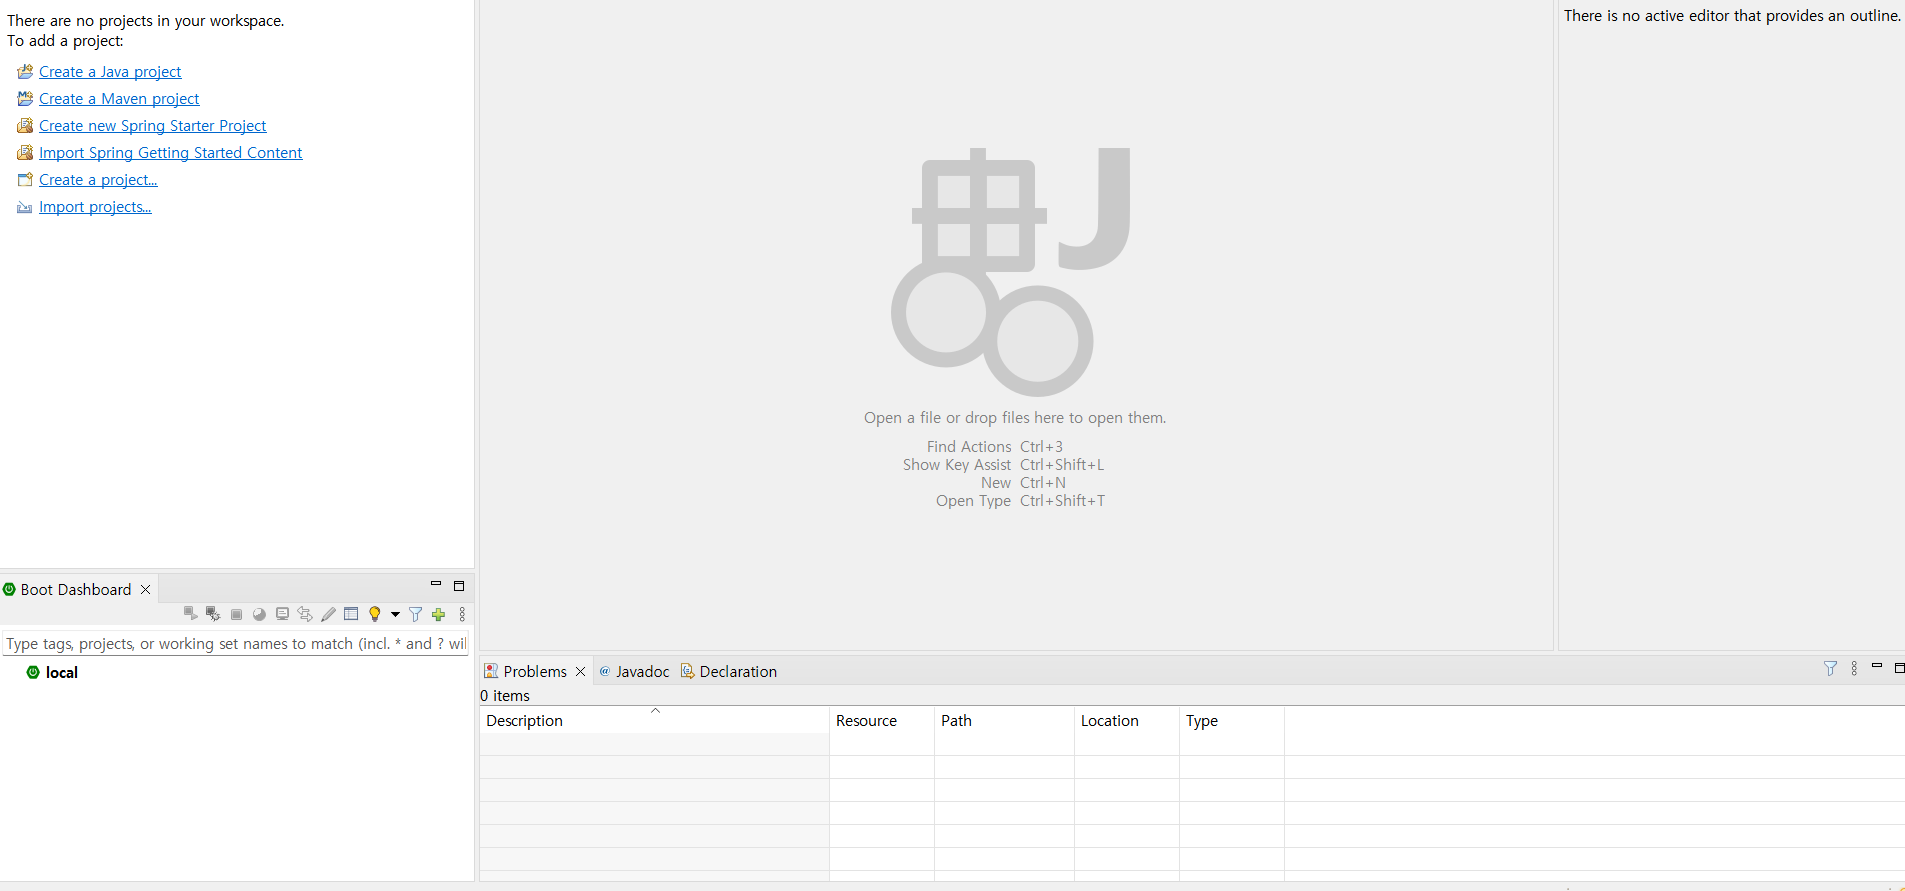
Task: Click the Create a project... link
Action: [x=98, y=180]
